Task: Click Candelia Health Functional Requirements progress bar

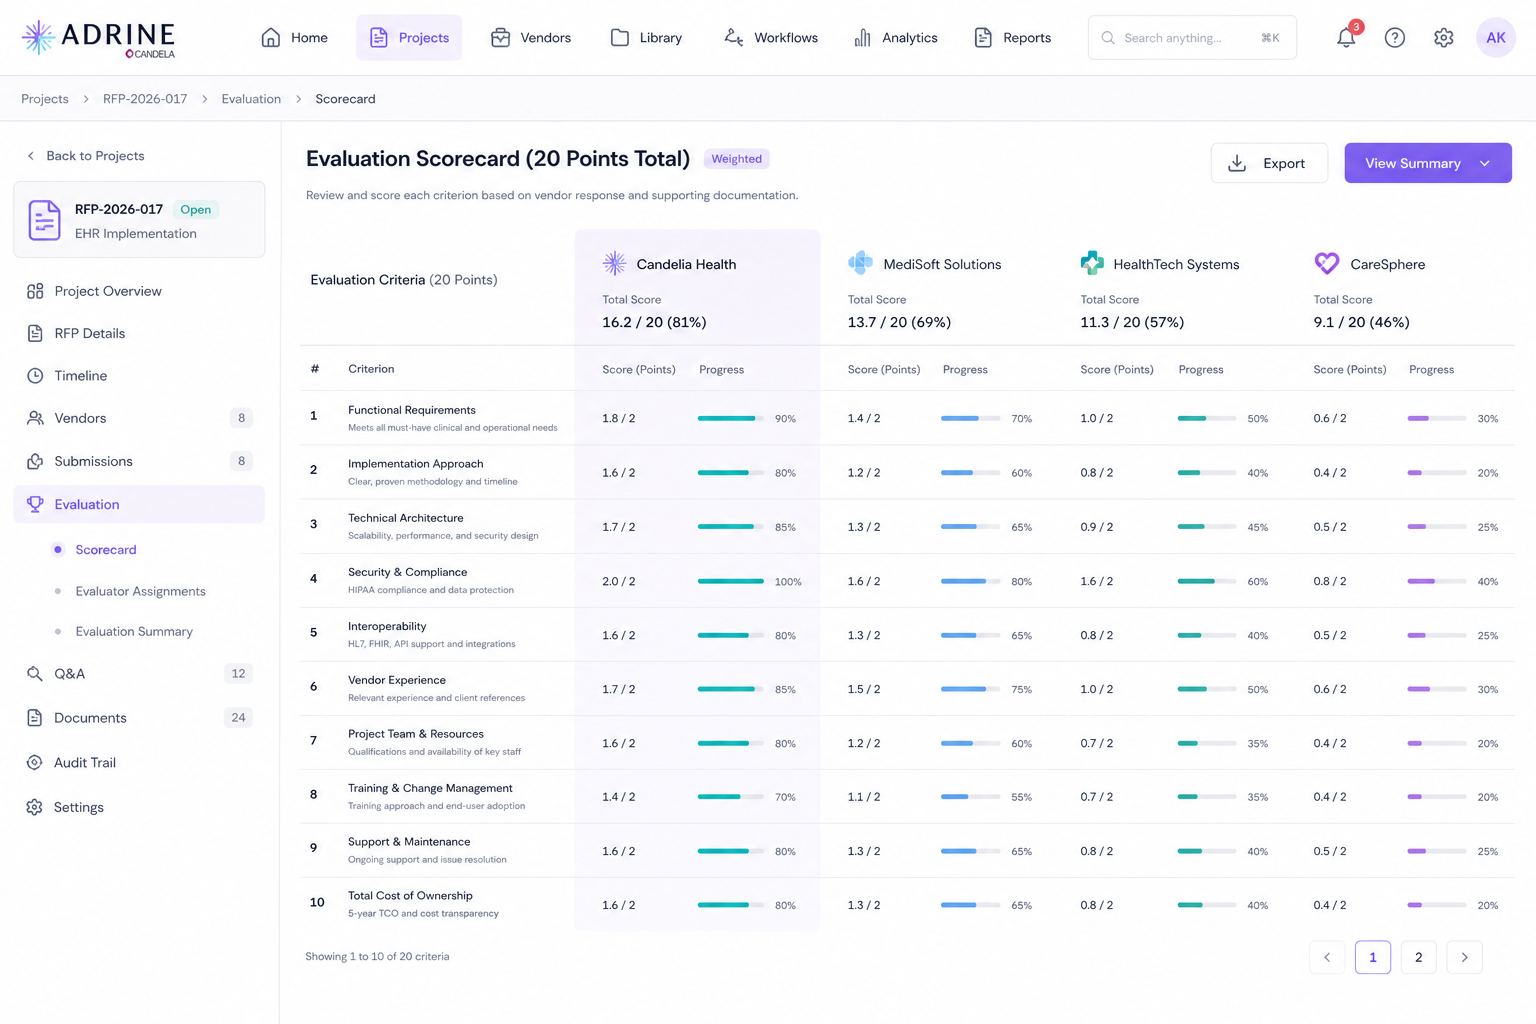Action: (x=731, y=418)
